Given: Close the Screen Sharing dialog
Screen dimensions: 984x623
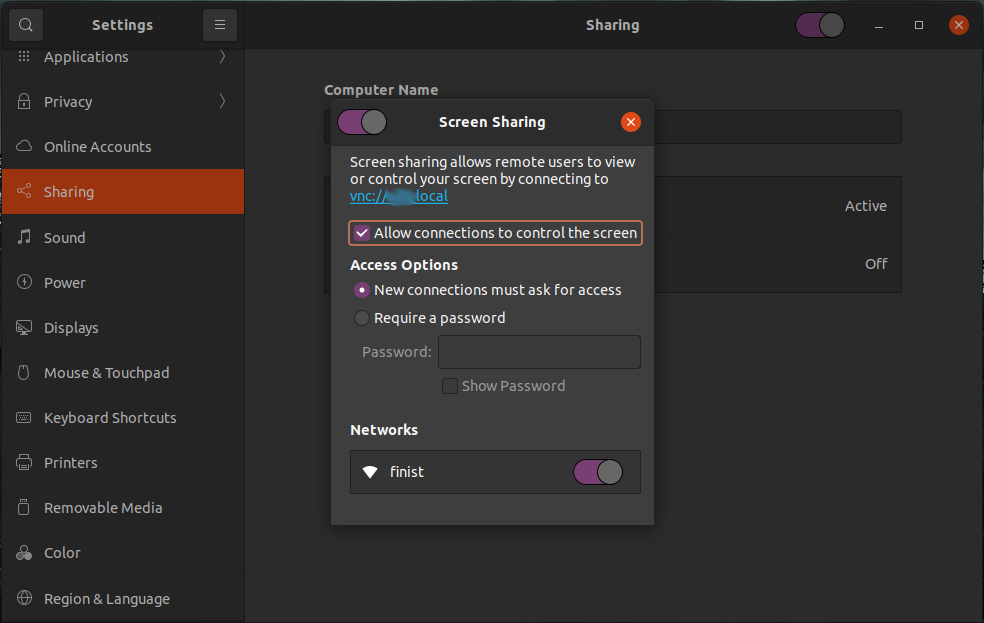Looking at the screenshot, I should (630, 122).
